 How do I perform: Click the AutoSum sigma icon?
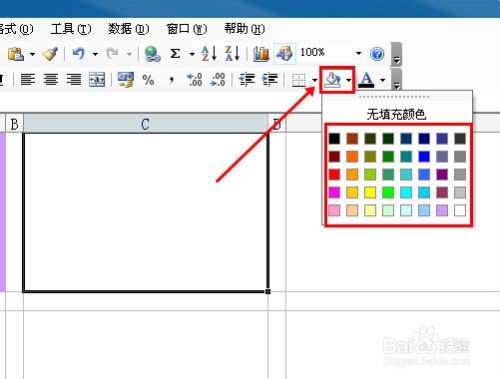pyautogui.click(x=175, y=54)
